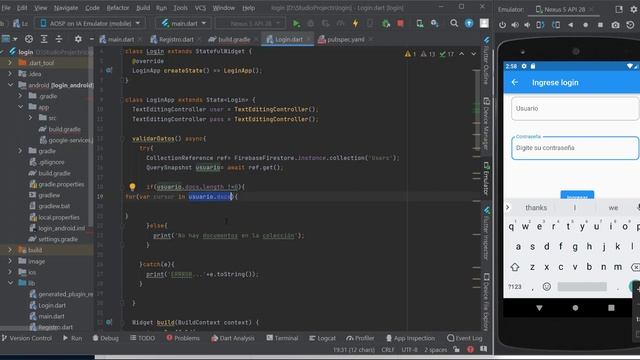This screenshot has height=360, width=640.
Task: Open the device selector AOSP on IA Emulator dropdown
Action: click(90, 23)
